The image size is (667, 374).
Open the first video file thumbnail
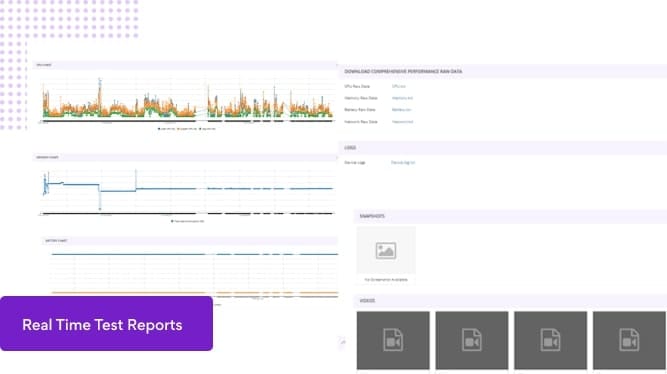tap(393, 340)
